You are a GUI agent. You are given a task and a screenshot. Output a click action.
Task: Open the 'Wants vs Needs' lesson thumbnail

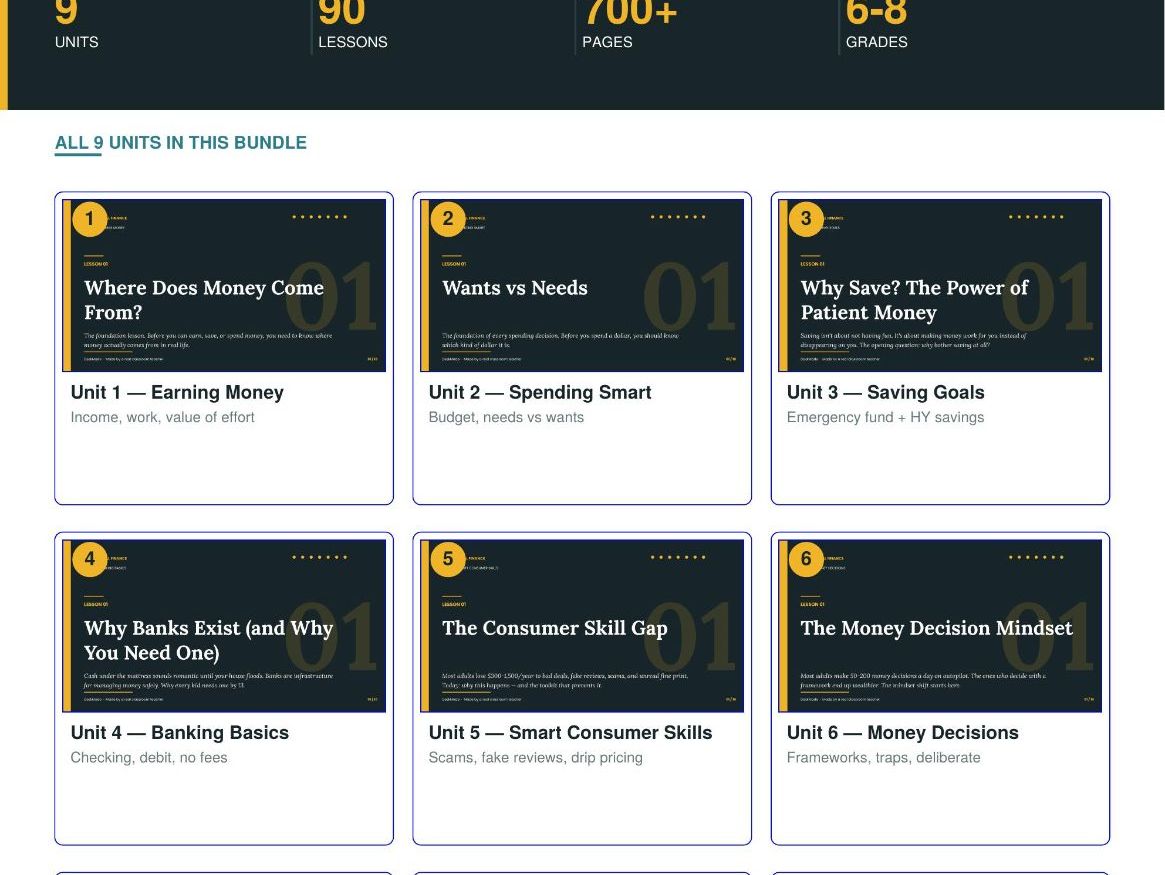click(582, 285)
